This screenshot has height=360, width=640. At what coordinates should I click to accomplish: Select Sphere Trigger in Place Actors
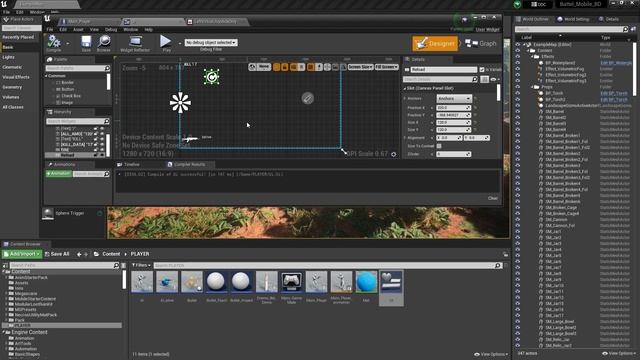[x=70, y=213]
